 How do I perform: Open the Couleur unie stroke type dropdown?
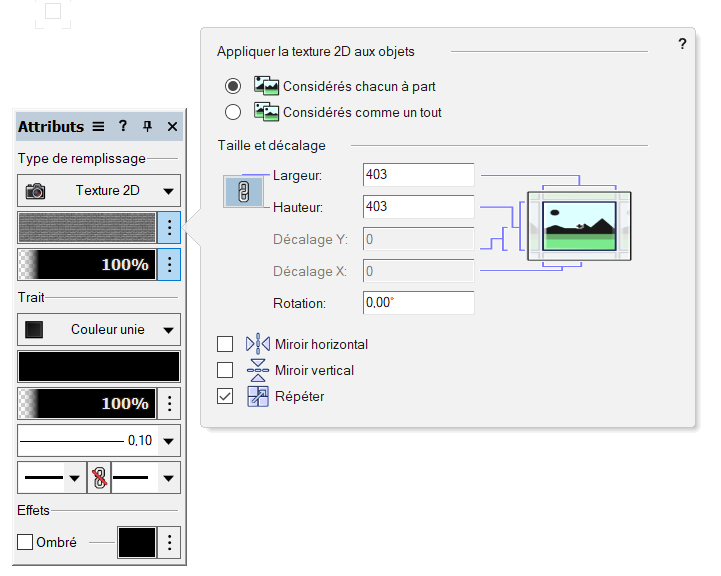99,329
